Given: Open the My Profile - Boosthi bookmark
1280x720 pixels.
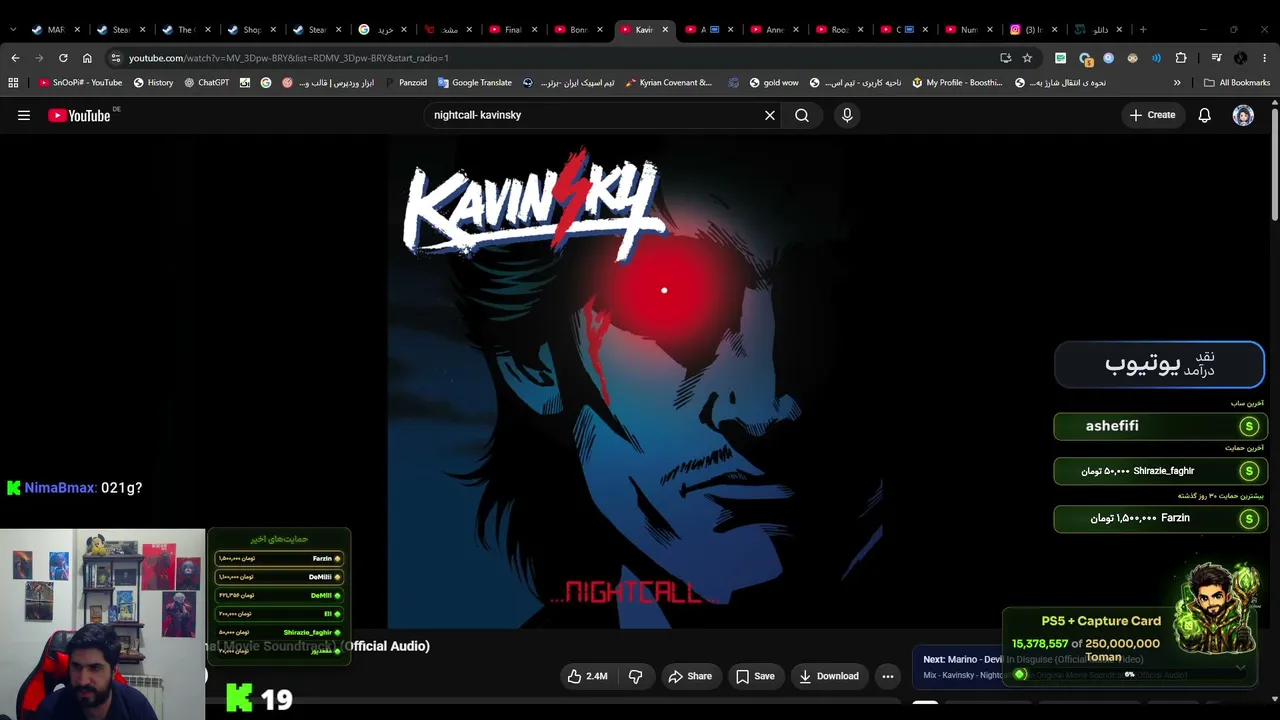Looking at the screenshot, I should (x=957, y=83).
